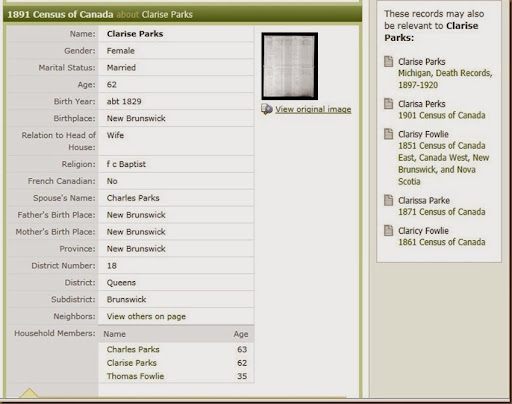This screenshot has height=404, width=512.
Task: Expand the yellow triangle marker at bottom
Action: 29,393
